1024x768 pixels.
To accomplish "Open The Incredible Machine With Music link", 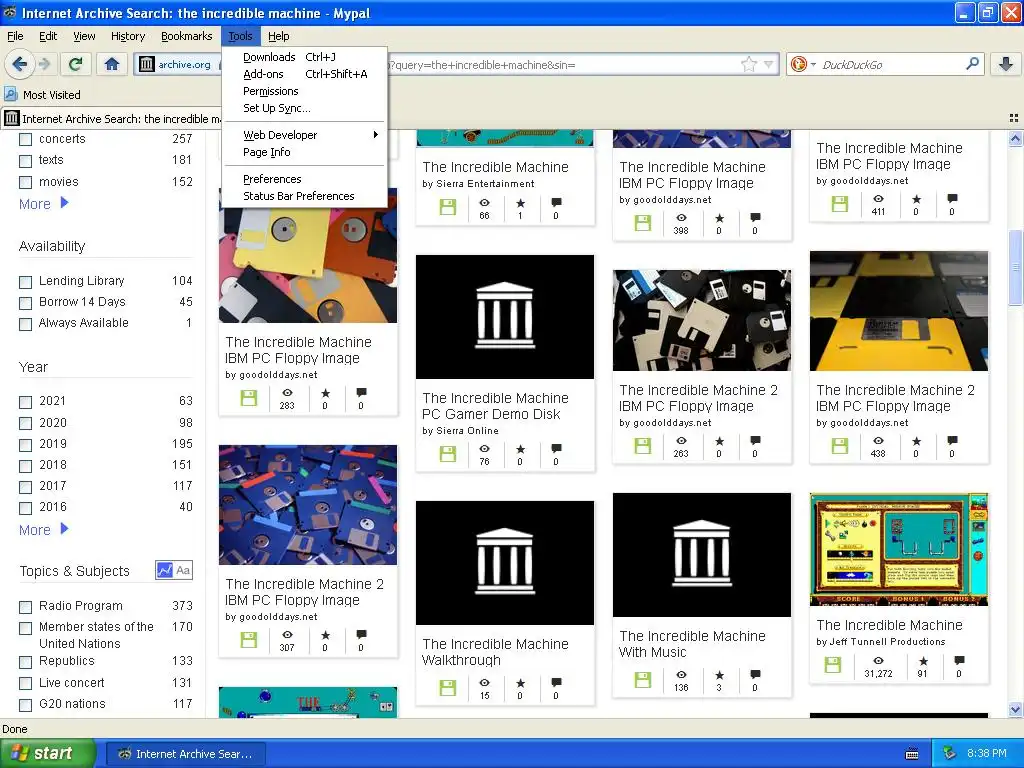I will pyautogui.click(x=692, y=644).
